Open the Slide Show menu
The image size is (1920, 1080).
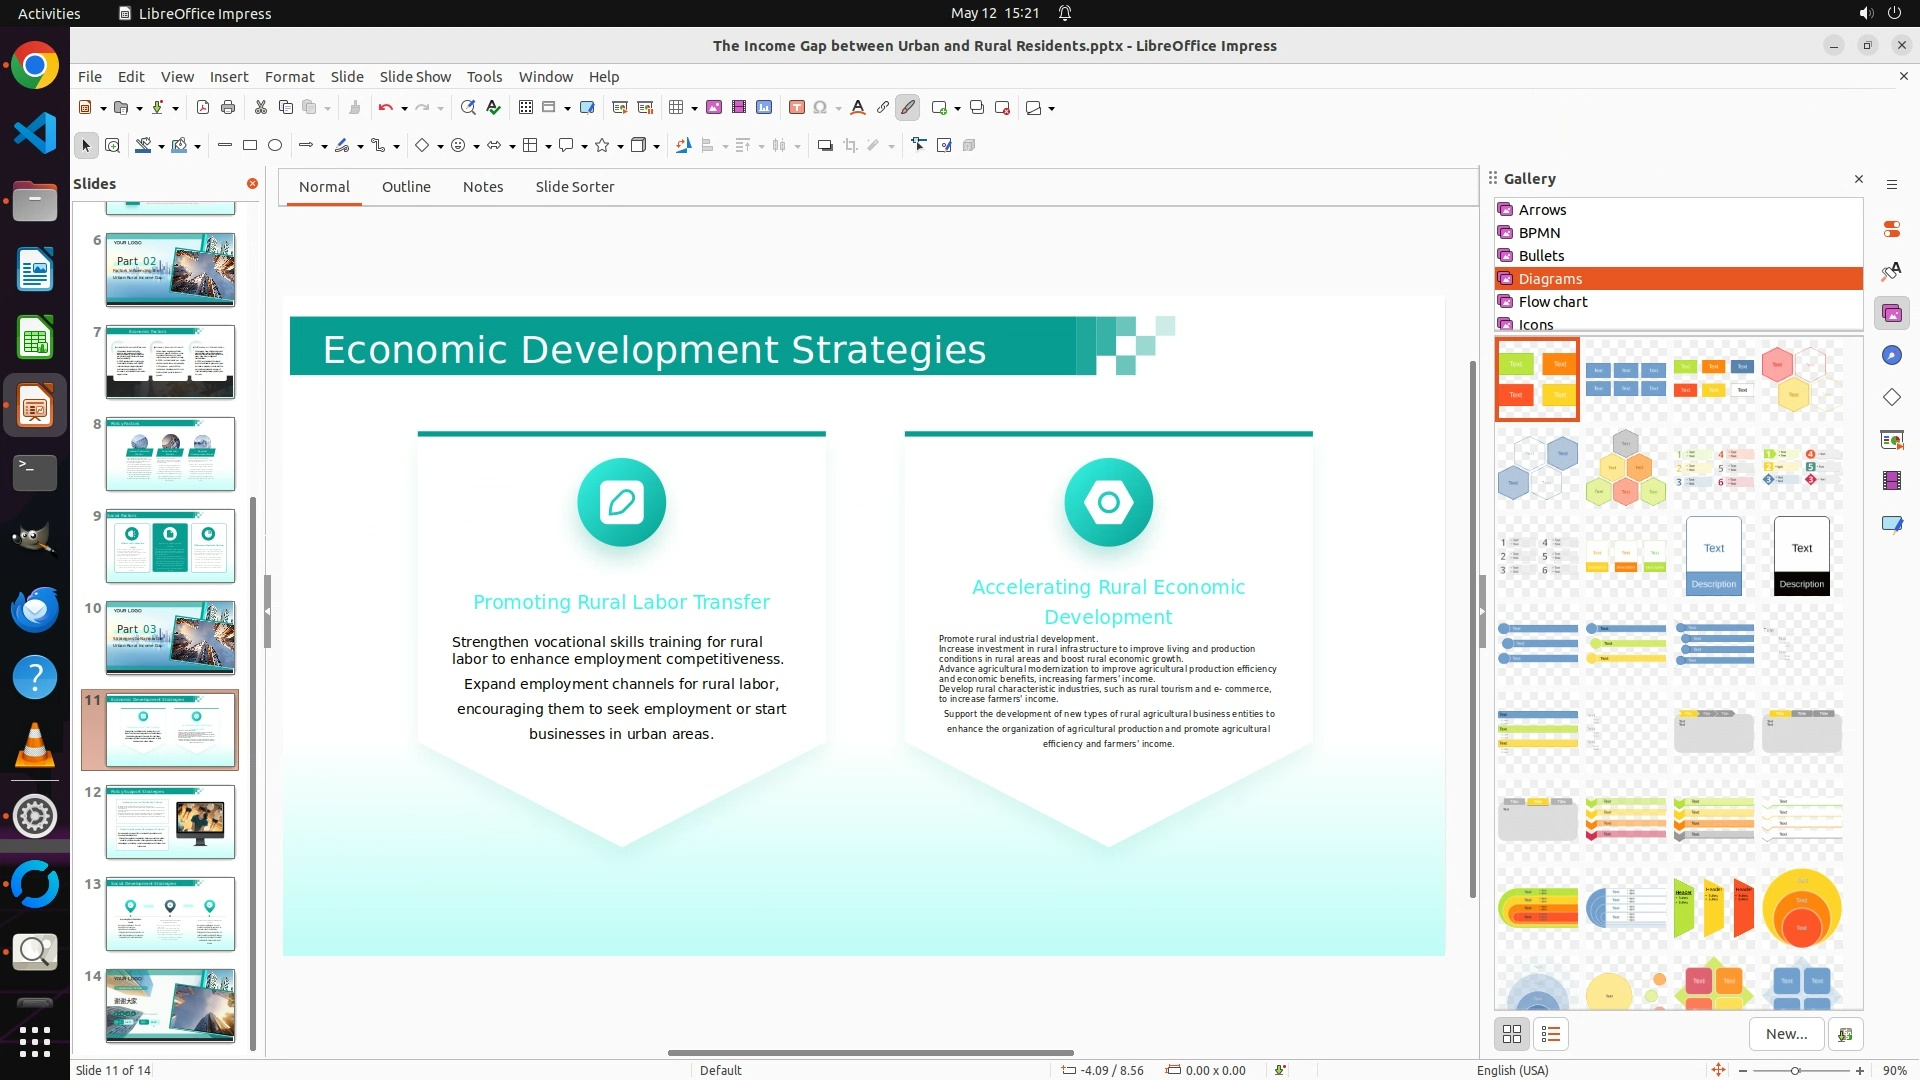[x=415, y=77]
